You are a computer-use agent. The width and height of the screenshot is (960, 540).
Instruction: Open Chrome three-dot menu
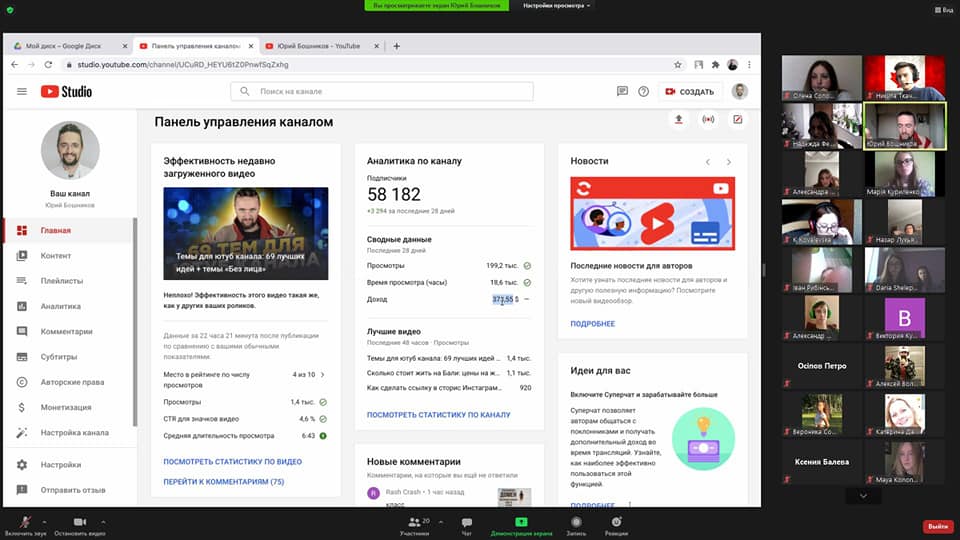749,64
